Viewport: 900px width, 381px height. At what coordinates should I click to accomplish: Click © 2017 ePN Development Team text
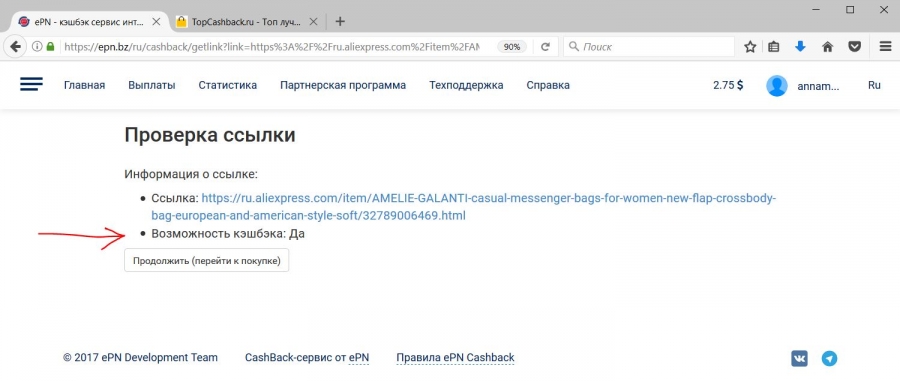pyautogui.click(x=141, y=357)
